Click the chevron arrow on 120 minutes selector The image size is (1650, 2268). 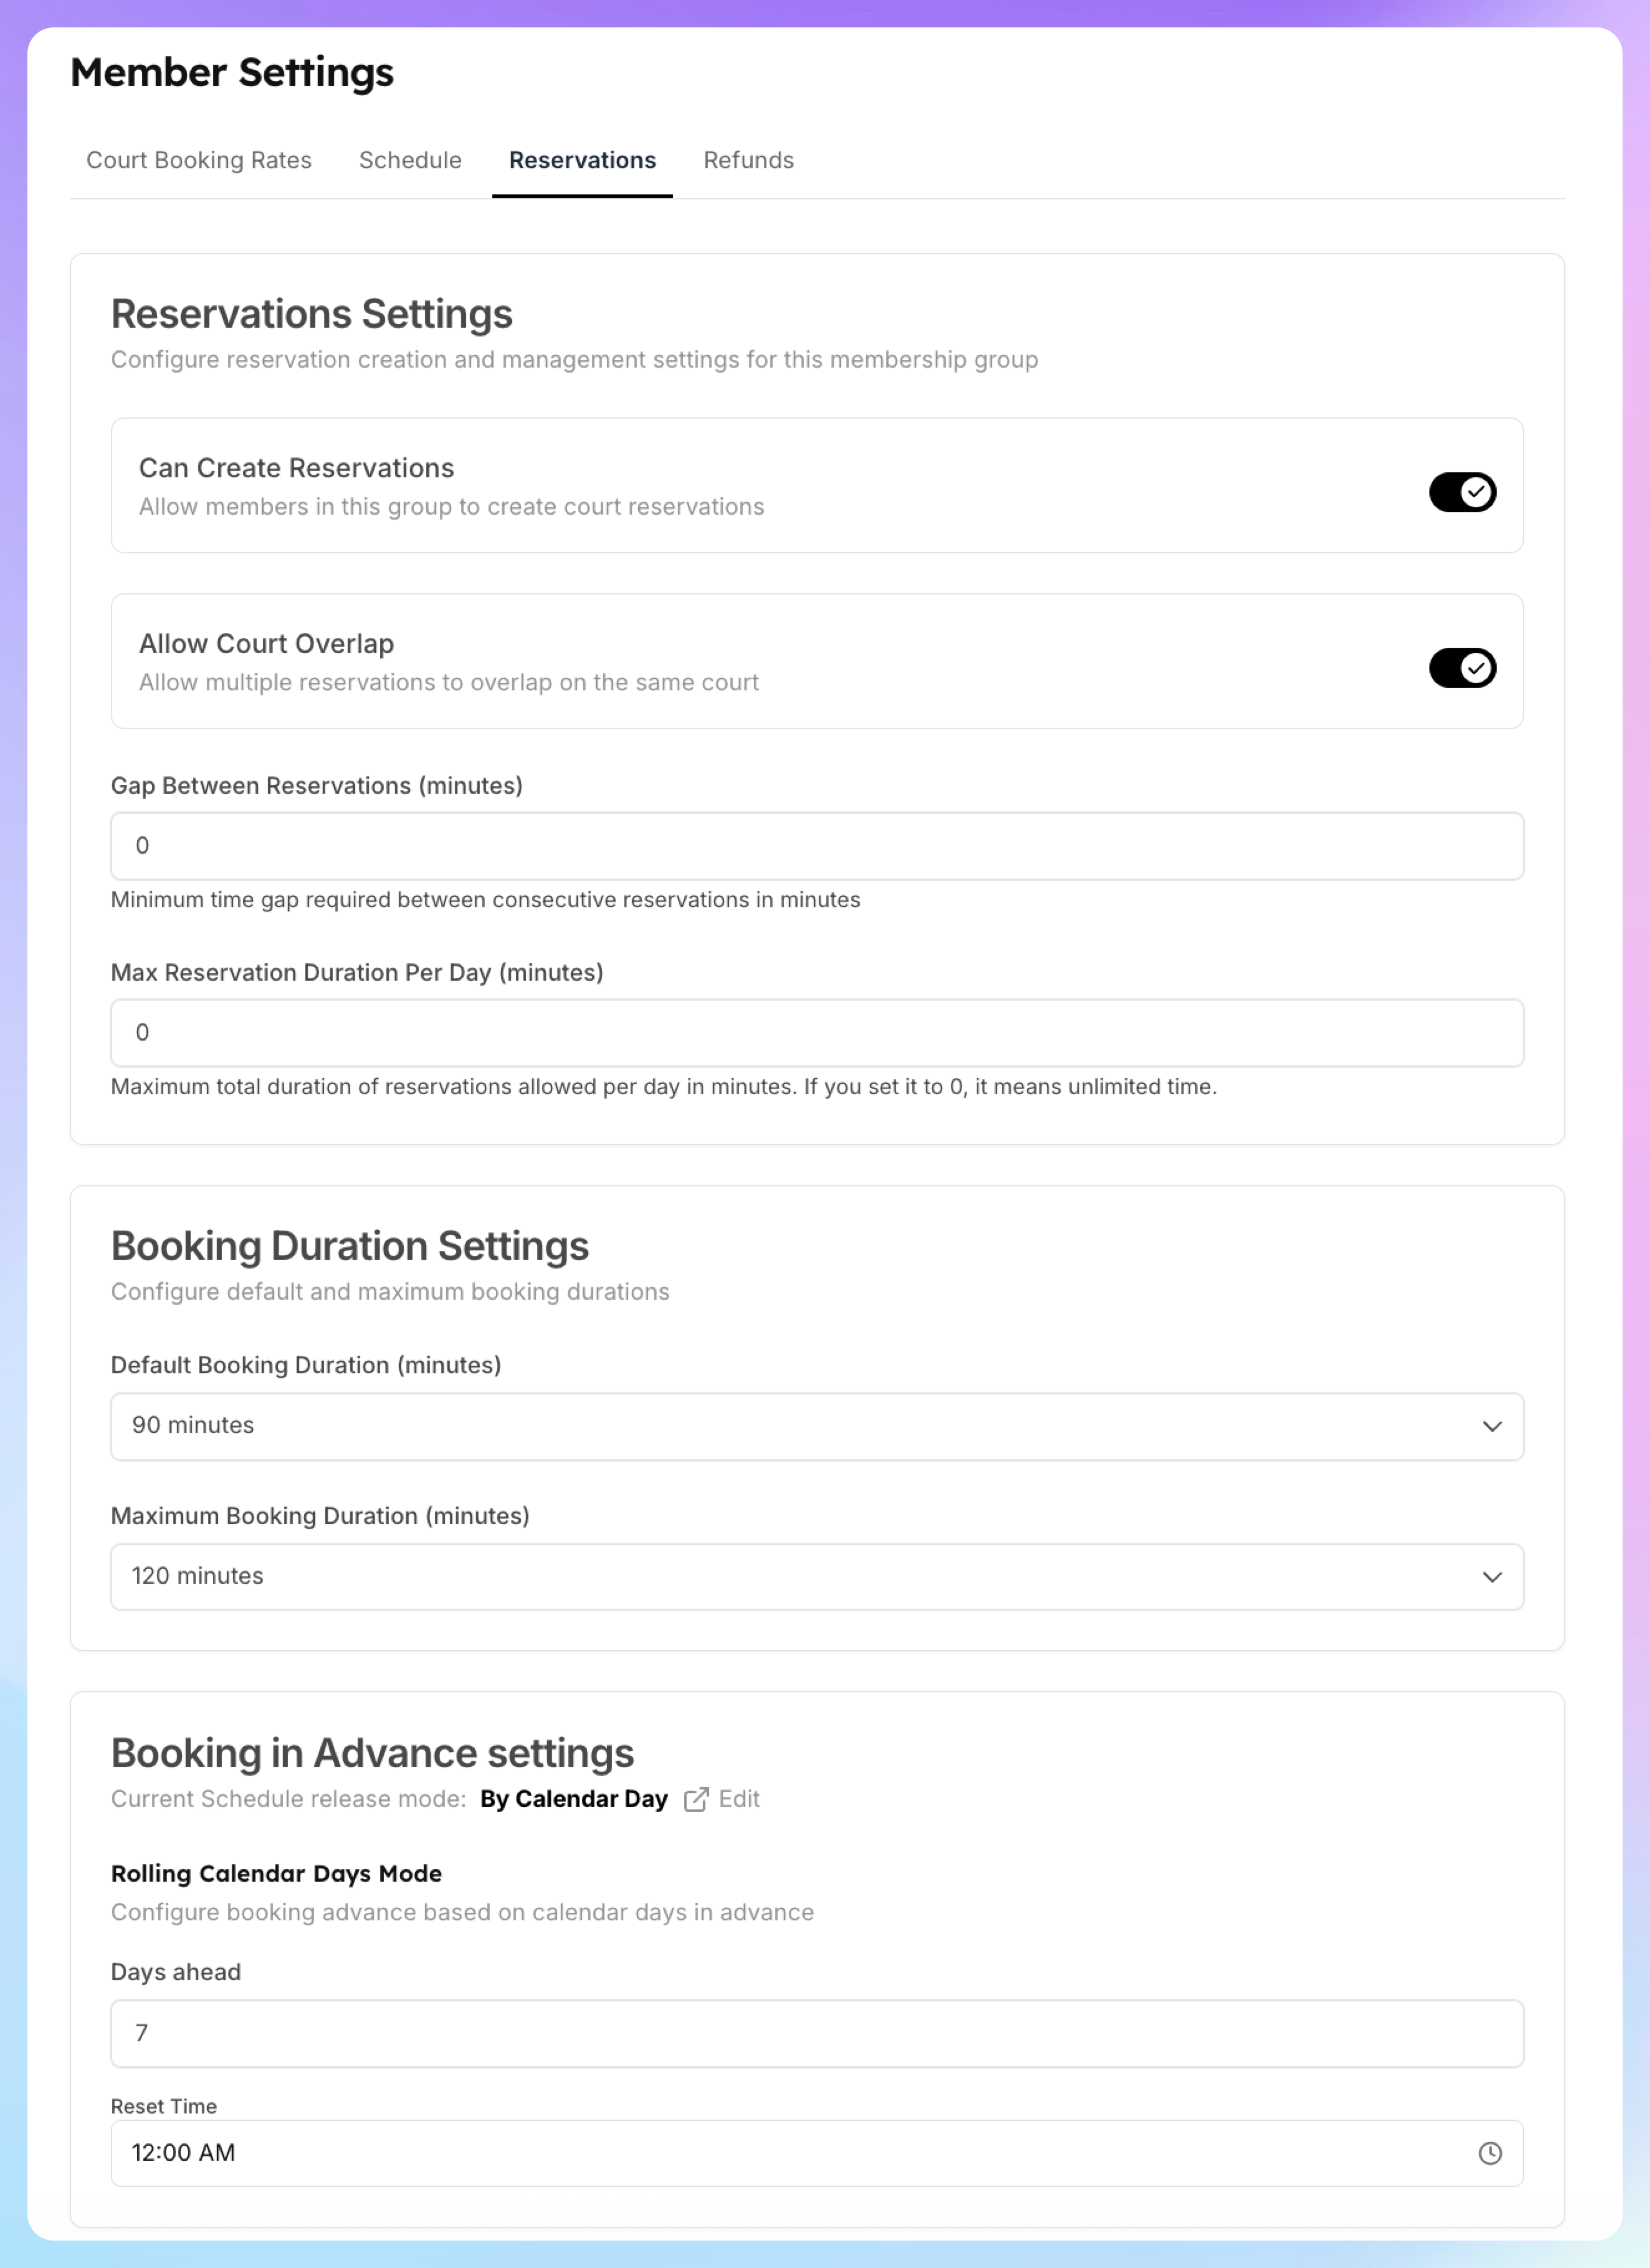click(x=1492, y=1577)
